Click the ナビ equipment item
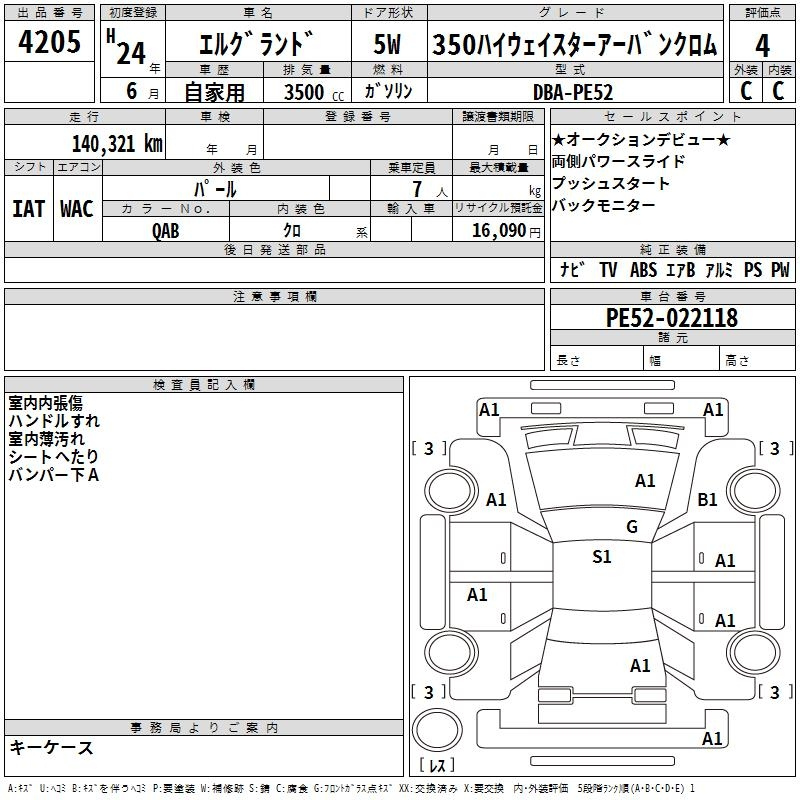 [x=572, y=269]
